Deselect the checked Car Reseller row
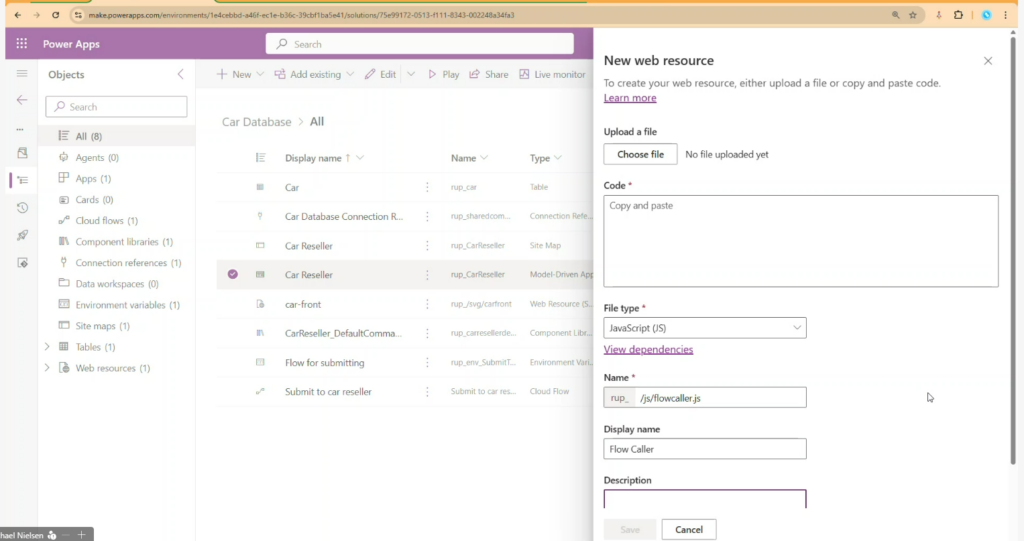This screenshot has width=1024, height=541. point(233,274)
